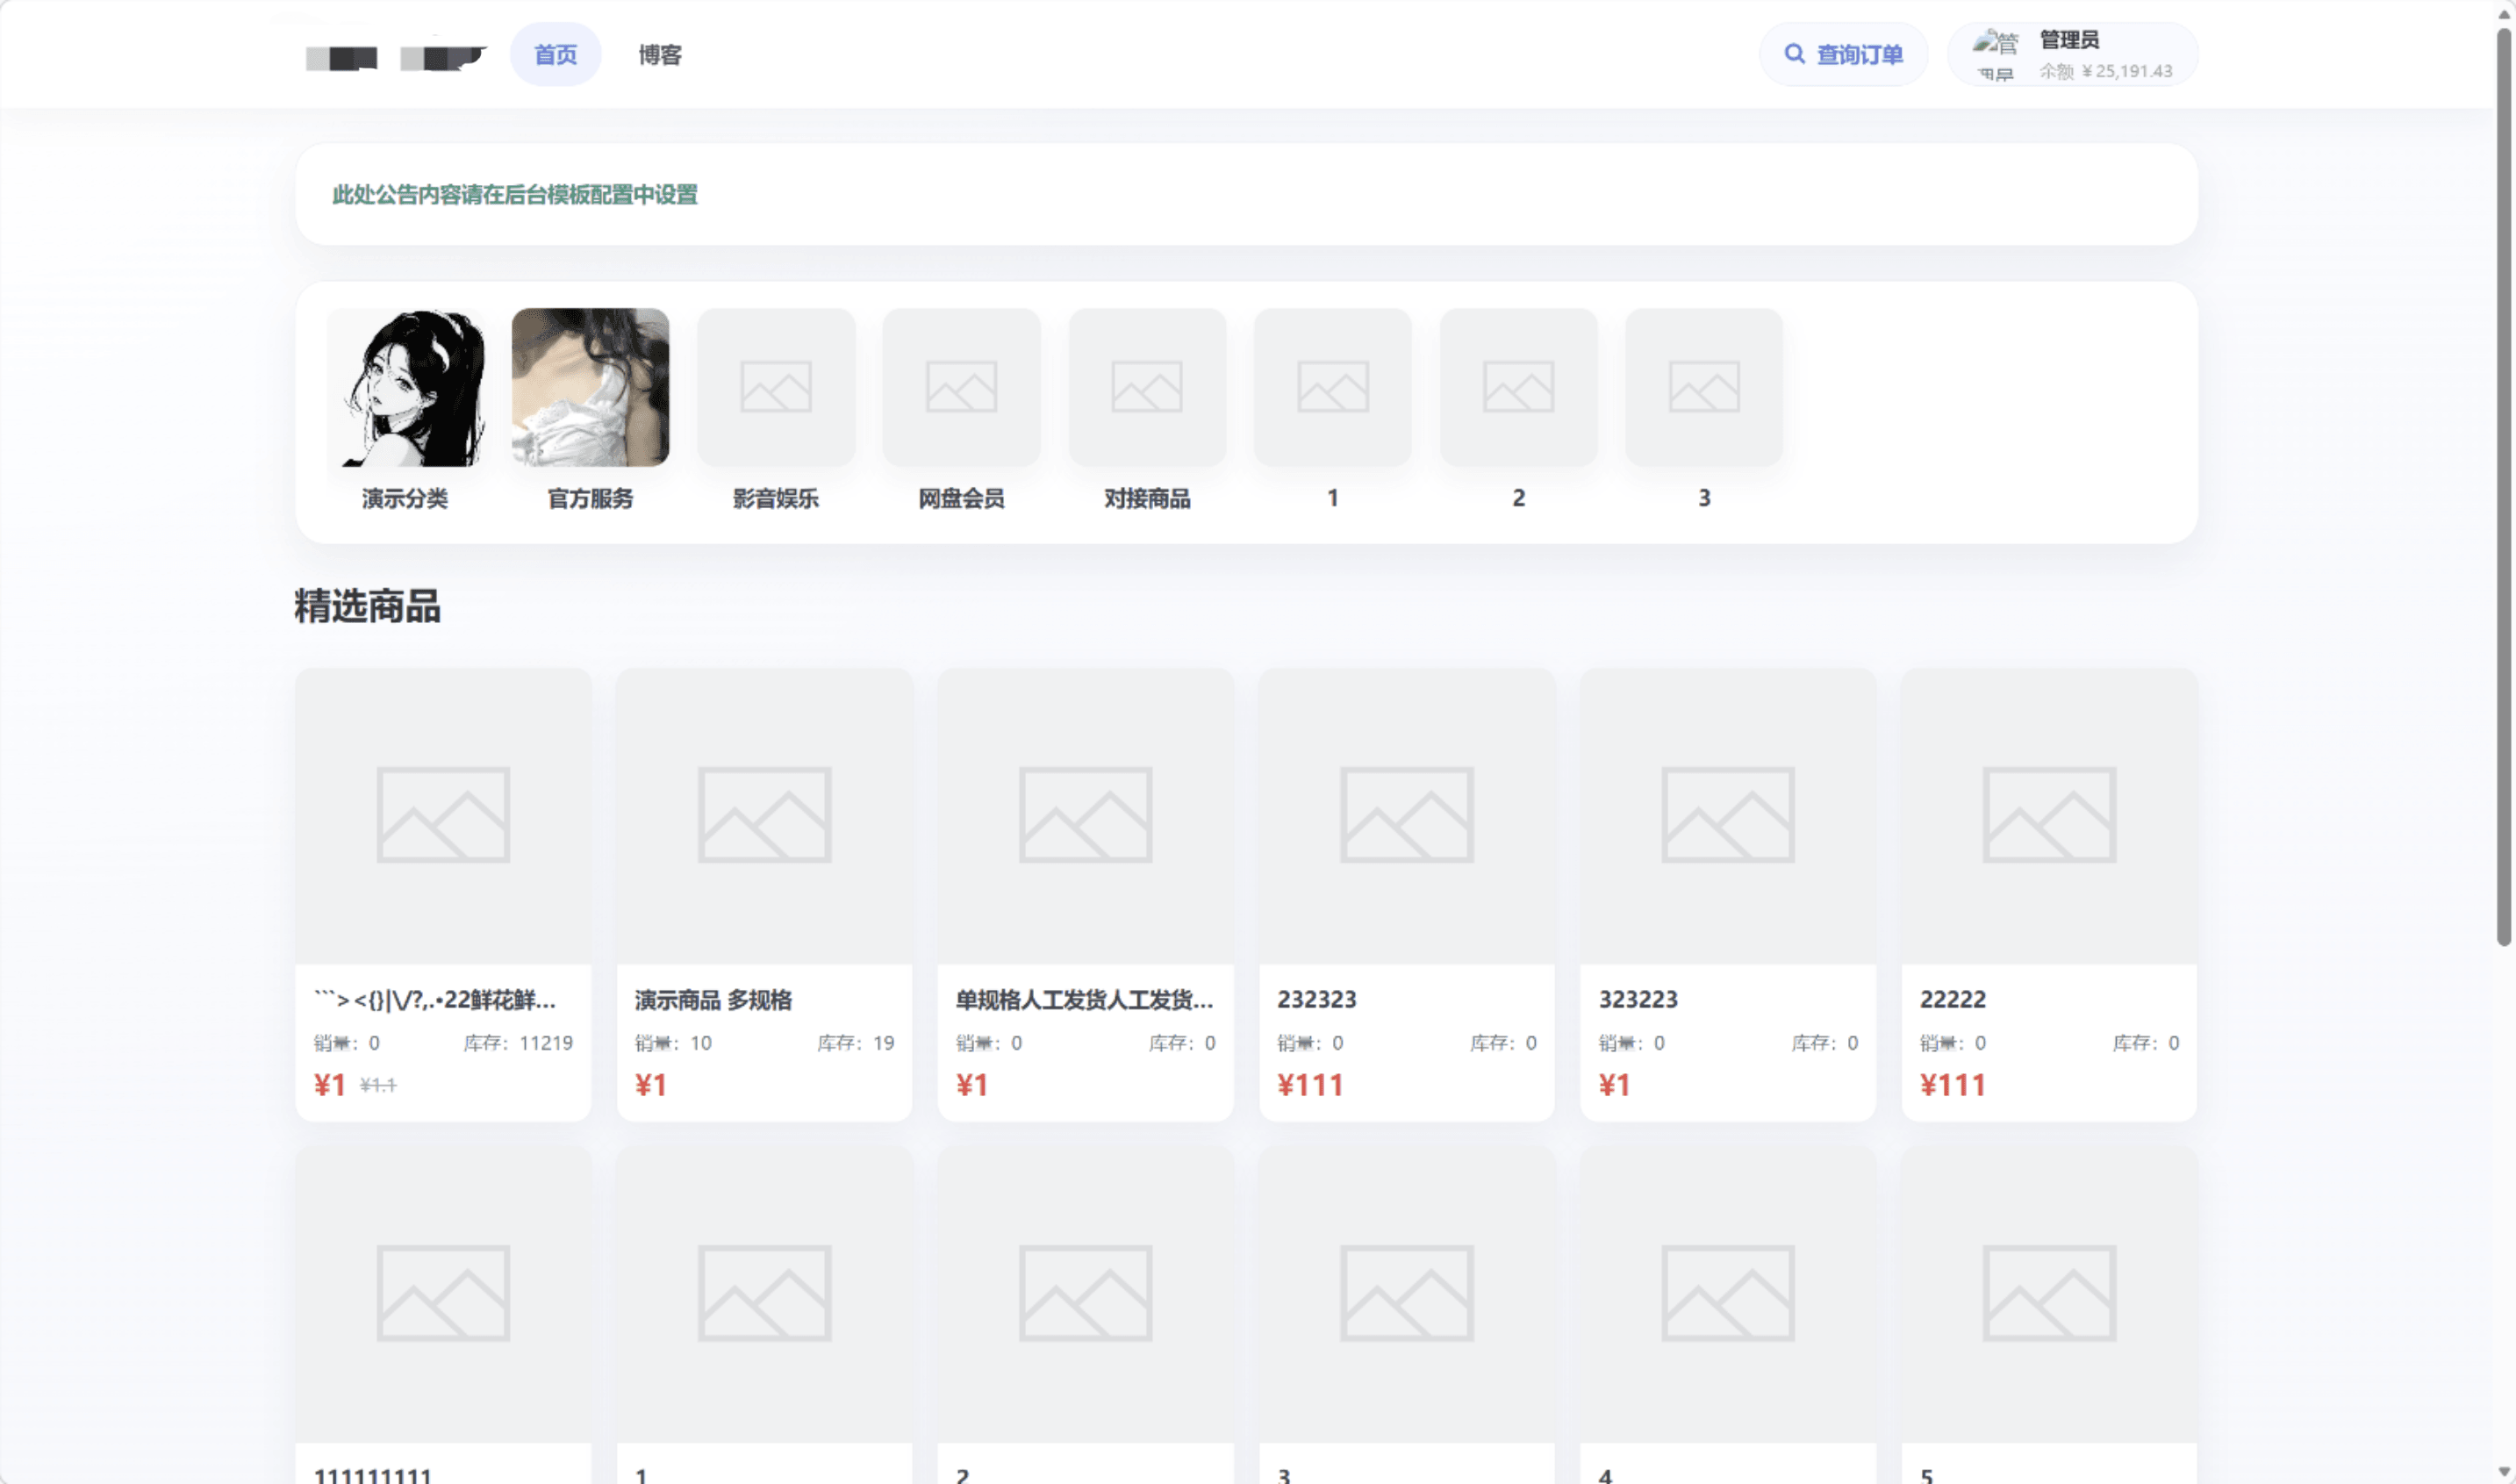View the product image for 232323
The image size is (2516, 1484).
click(x=1406, y=815)
